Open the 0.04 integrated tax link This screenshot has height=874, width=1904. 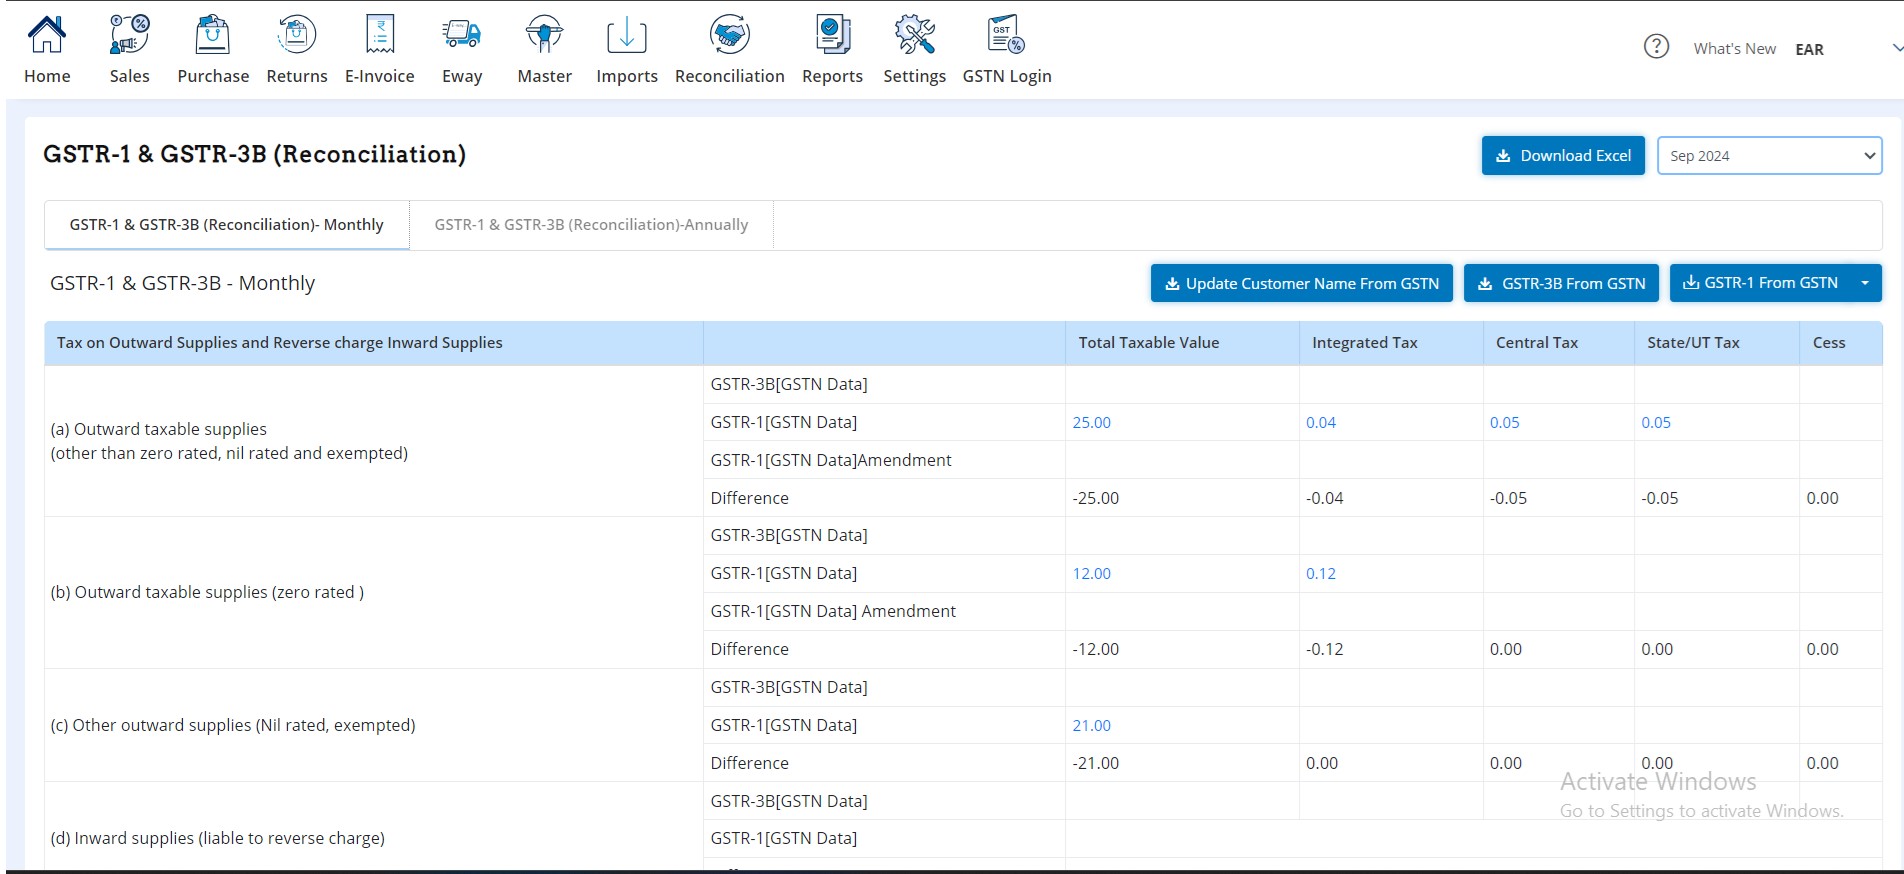(1320, 423)
